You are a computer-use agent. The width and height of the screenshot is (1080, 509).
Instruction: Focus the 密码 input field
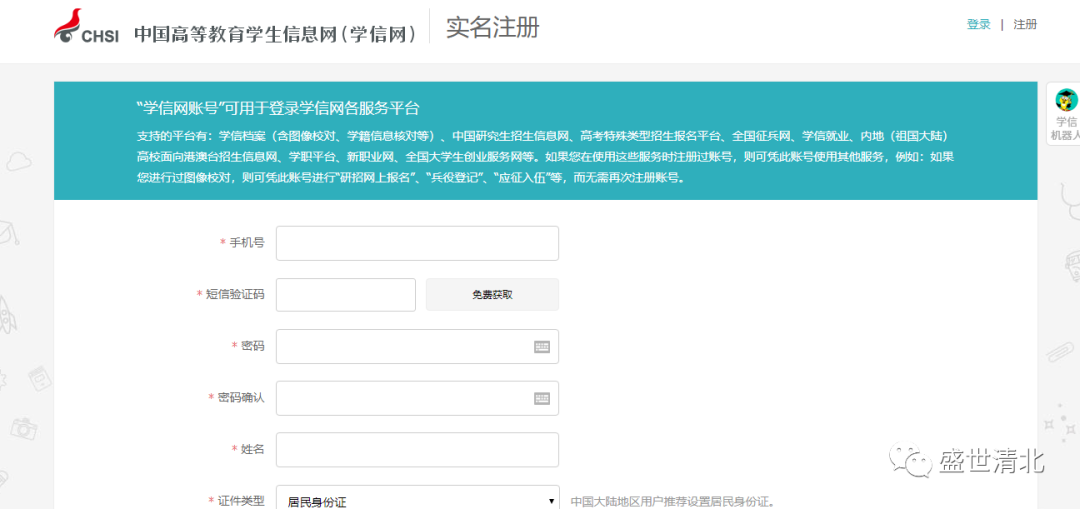(417, 346)
